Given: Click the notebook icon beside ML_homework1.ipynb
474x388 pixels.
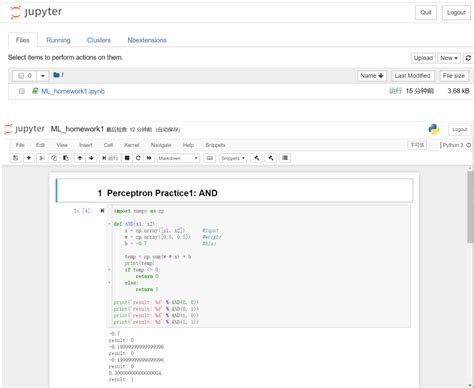Looking at the screenshot, I should pos(35,91).
